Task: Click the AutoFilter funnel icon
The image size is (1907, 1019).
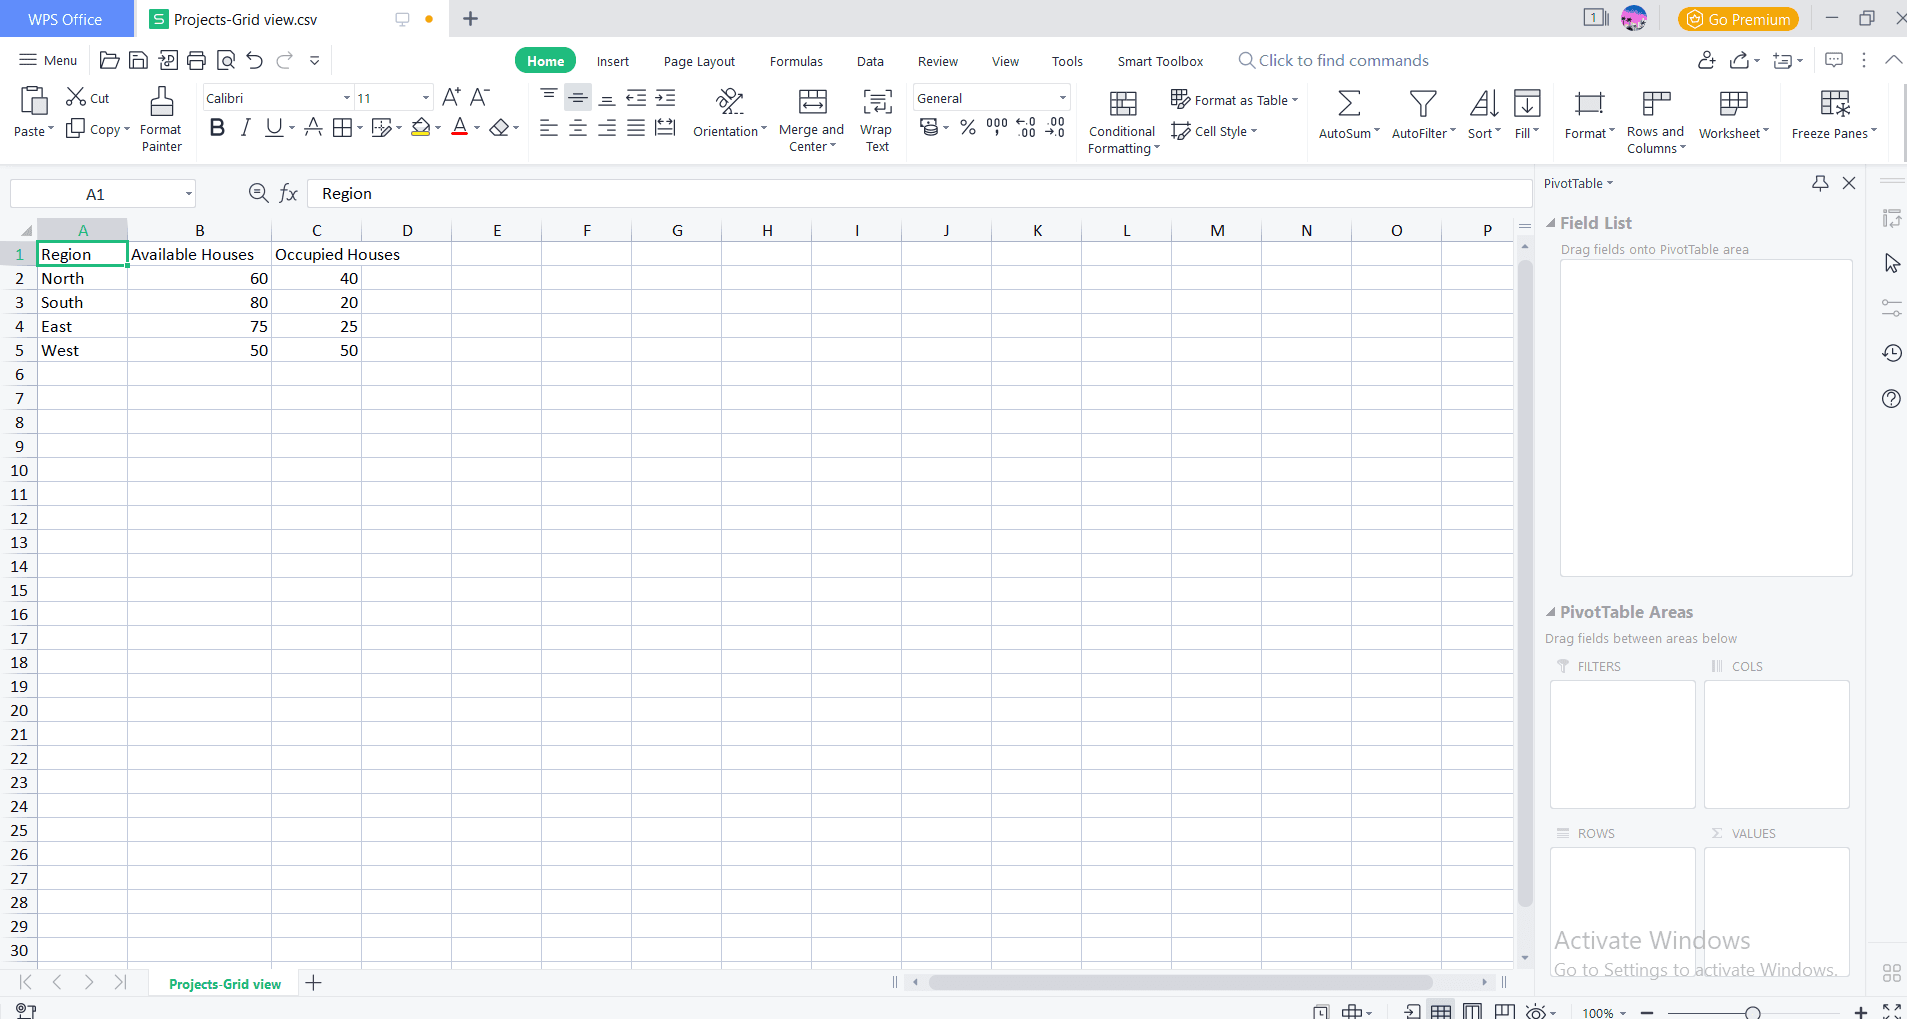Action: (1422, 104)
